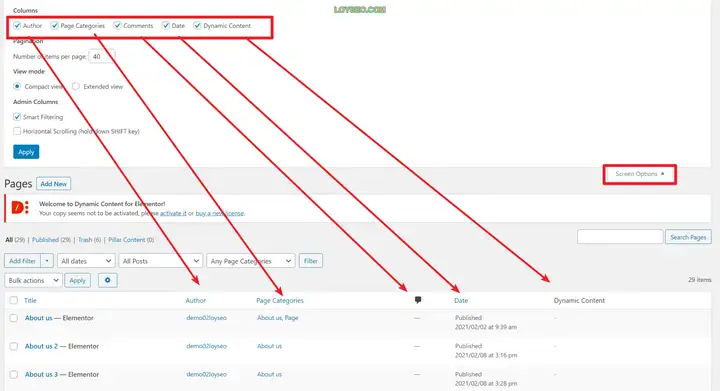Disable the Smart Filtering checkbox
Screen dimensions: 720x391
[17, 117]
